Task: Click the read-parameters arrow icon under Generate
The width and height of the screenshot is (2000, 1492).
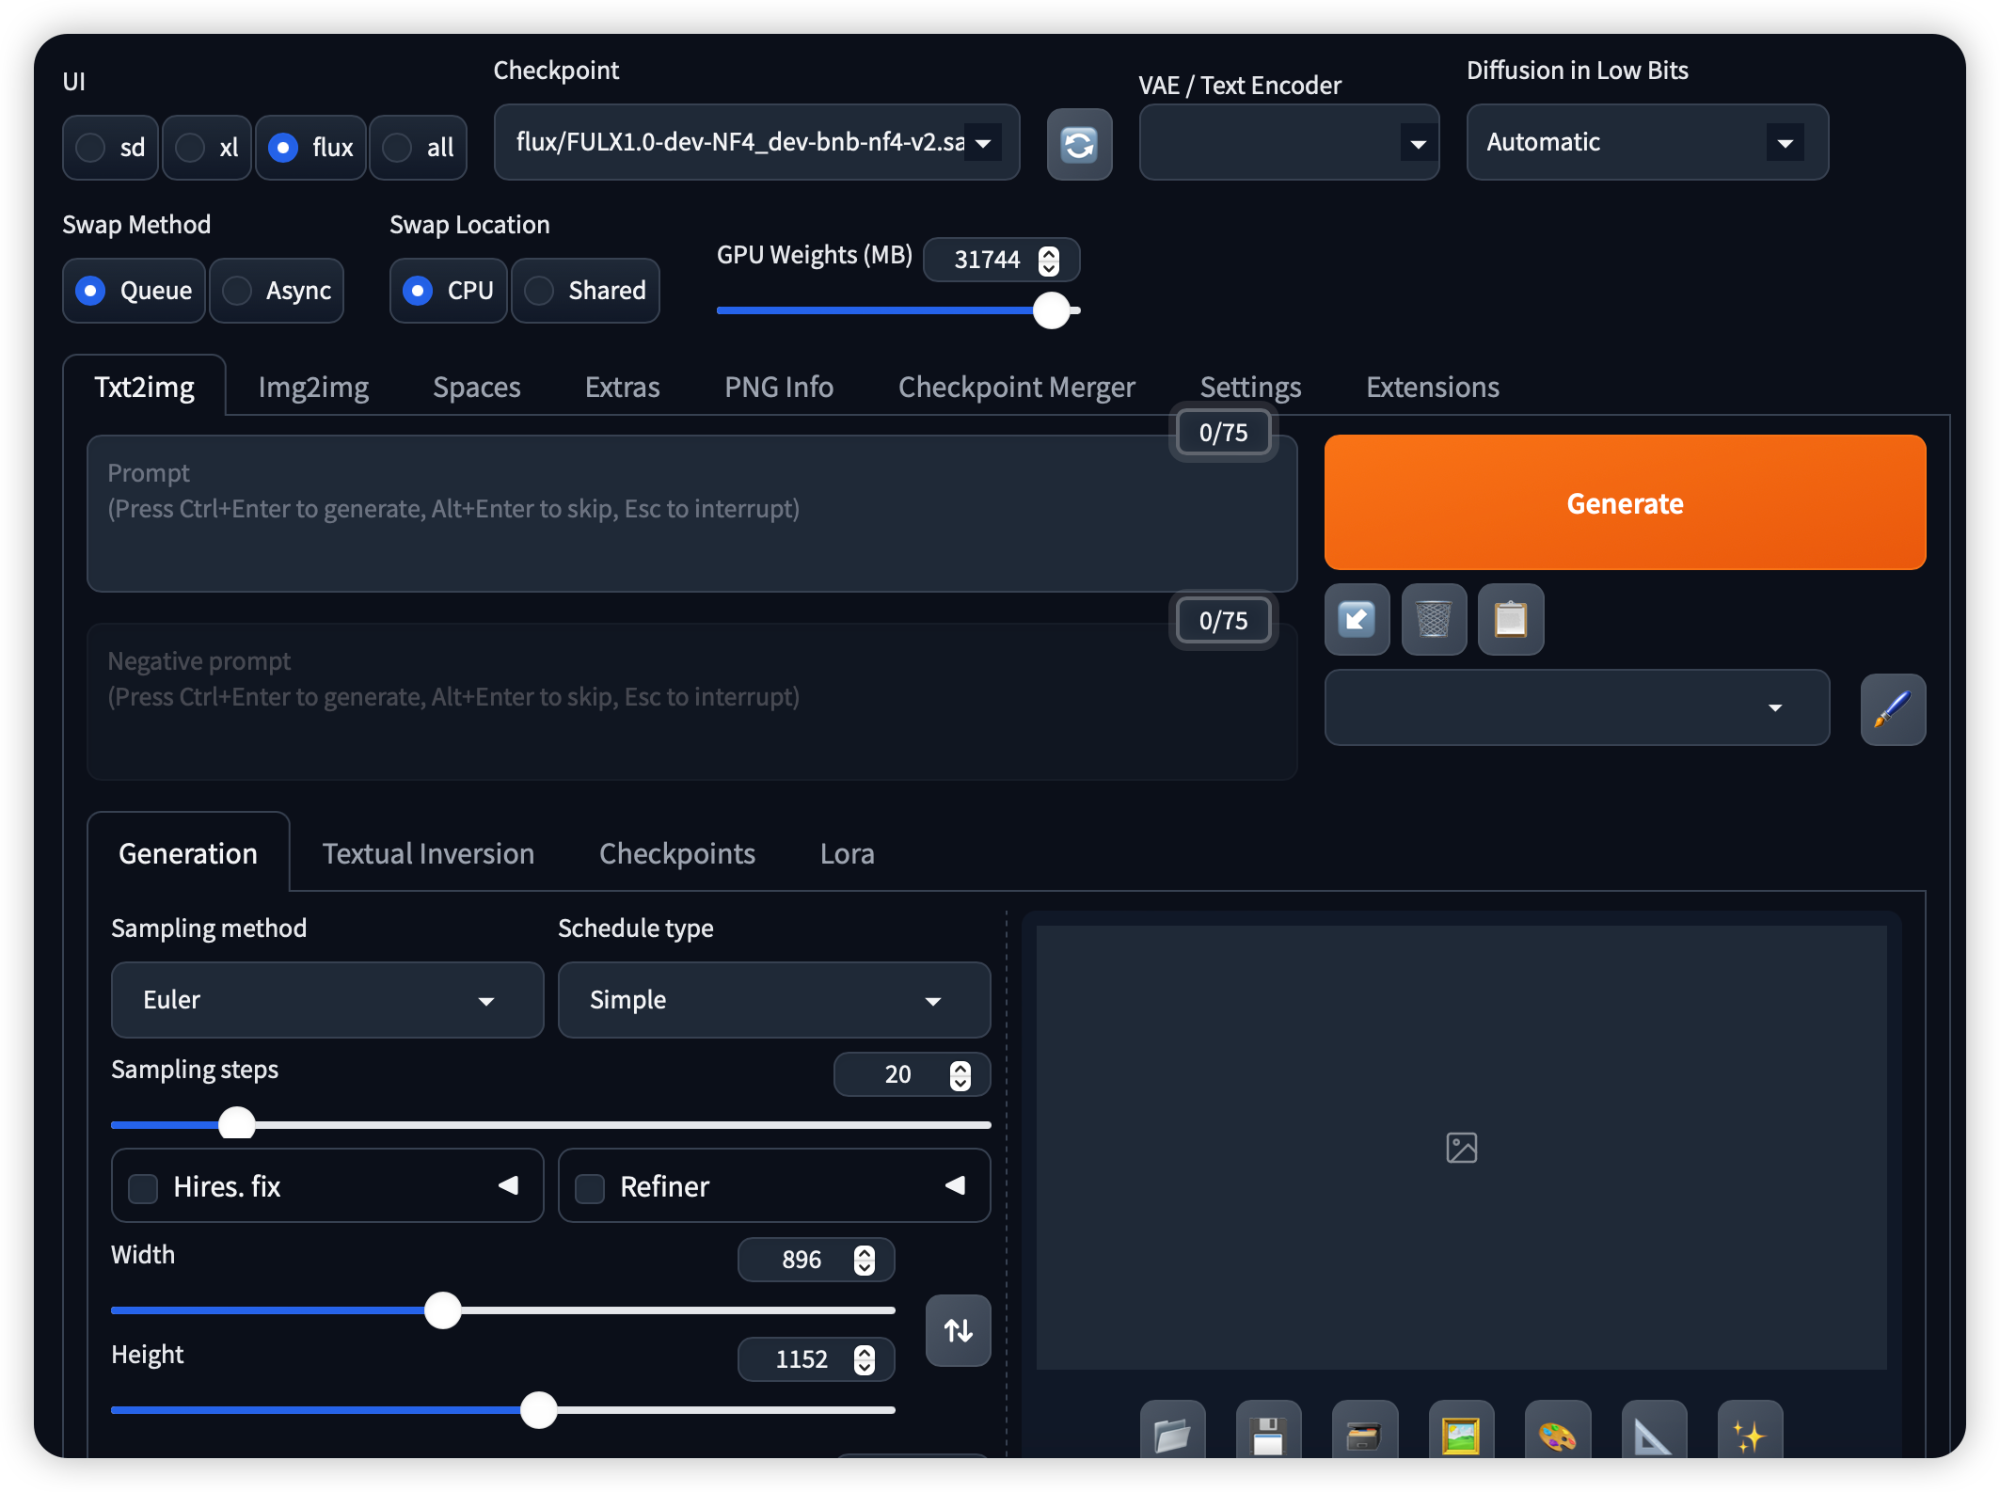Action: pos(1357,620)
